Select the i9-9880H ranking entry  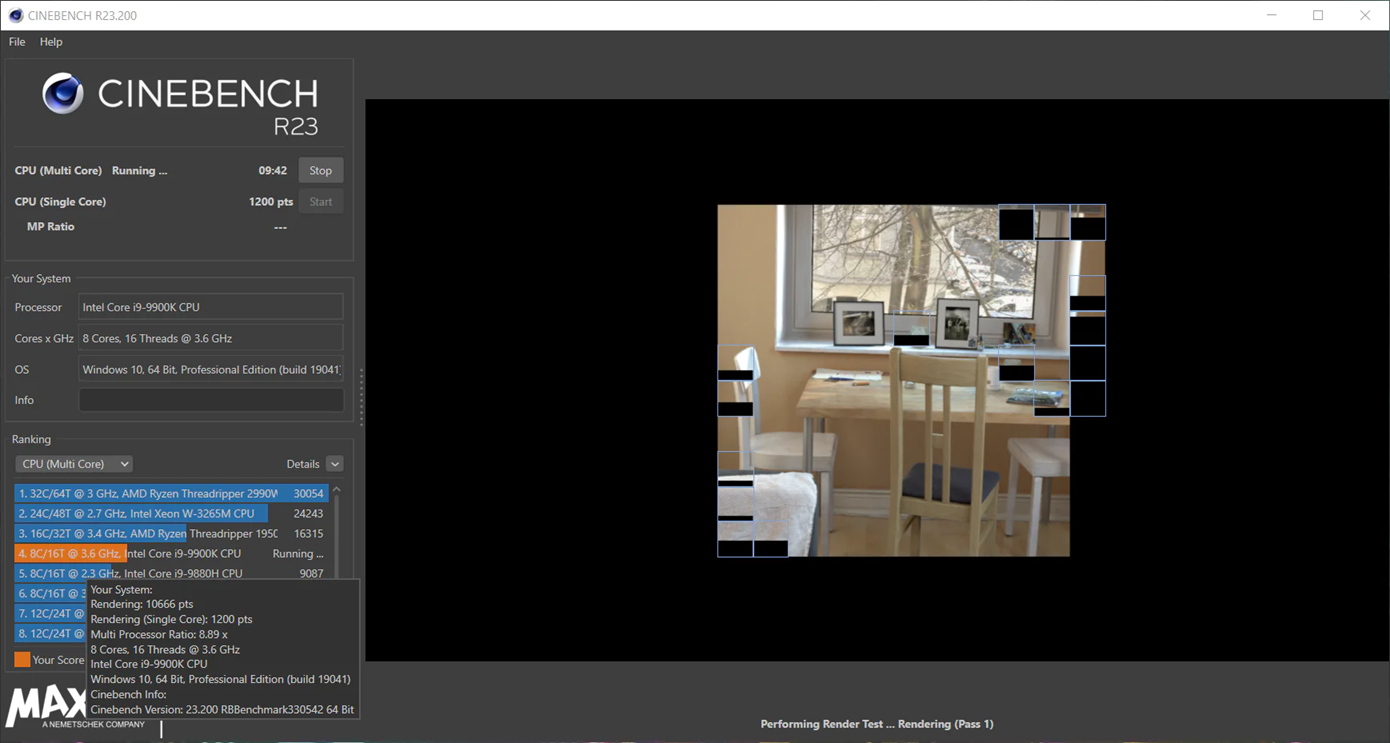point(171,573)
